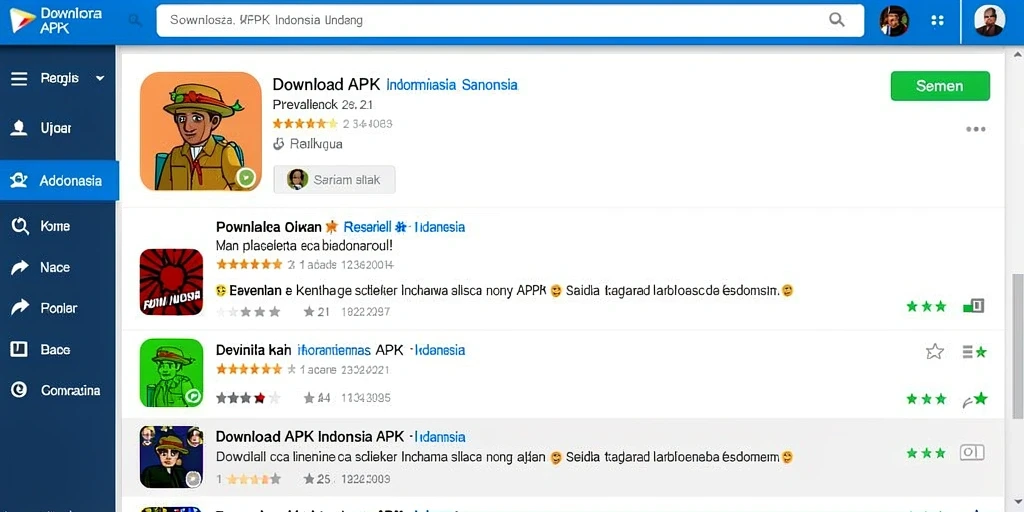Focus the search input field
Viewport: 1024px width, 512px height.
coord(510,20)
